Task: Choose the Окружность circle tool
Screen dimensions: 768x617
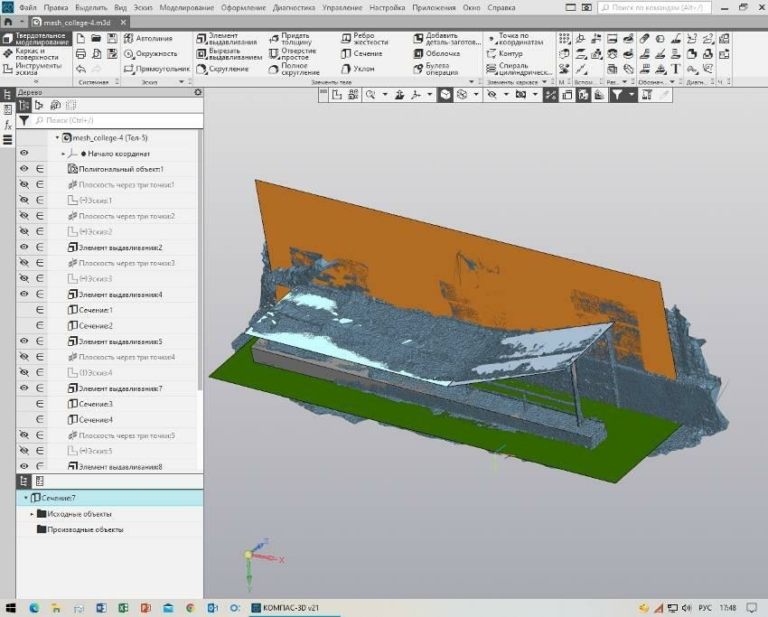Action: click(x=155, y=54)
